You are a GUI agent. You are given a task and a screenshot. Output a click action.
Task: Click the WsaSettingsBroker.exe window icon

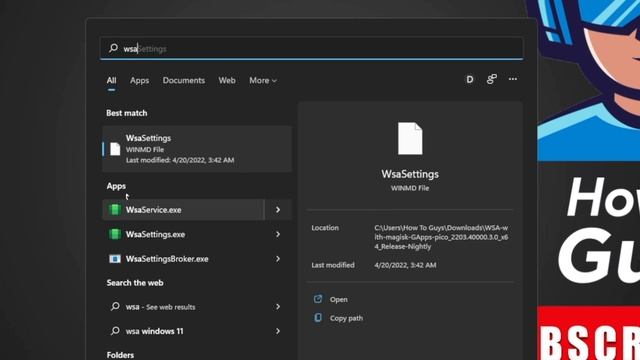point(115,259)
